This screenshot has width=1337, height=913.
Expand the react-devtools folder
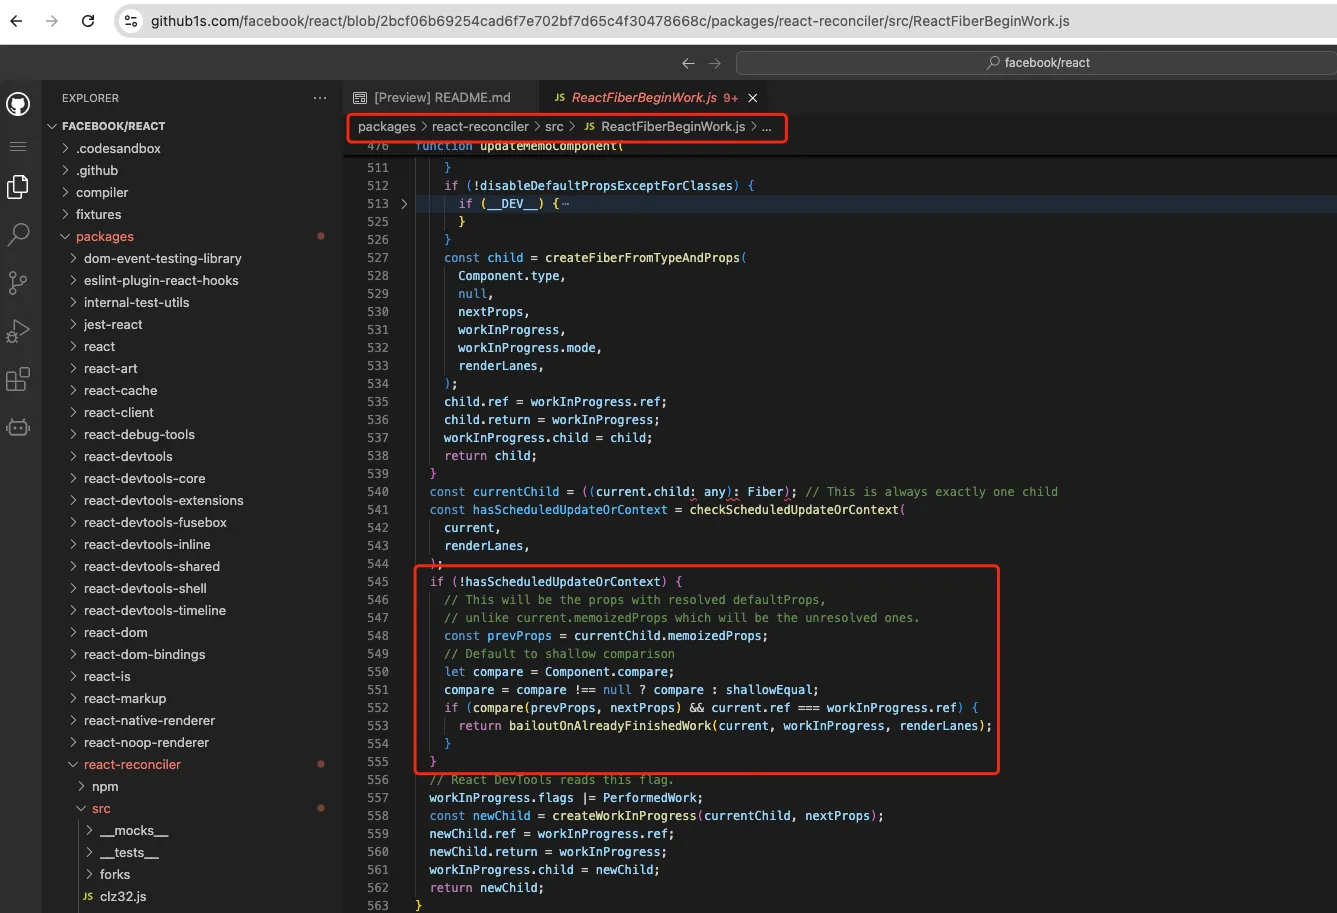pos(192,456)
